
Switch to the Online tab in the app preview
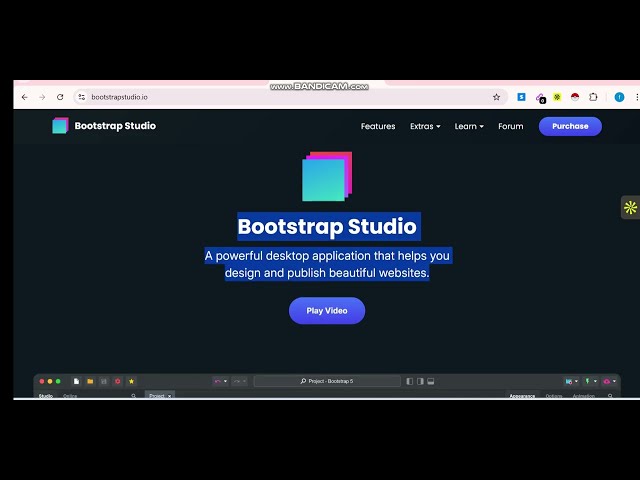point(70,396)
